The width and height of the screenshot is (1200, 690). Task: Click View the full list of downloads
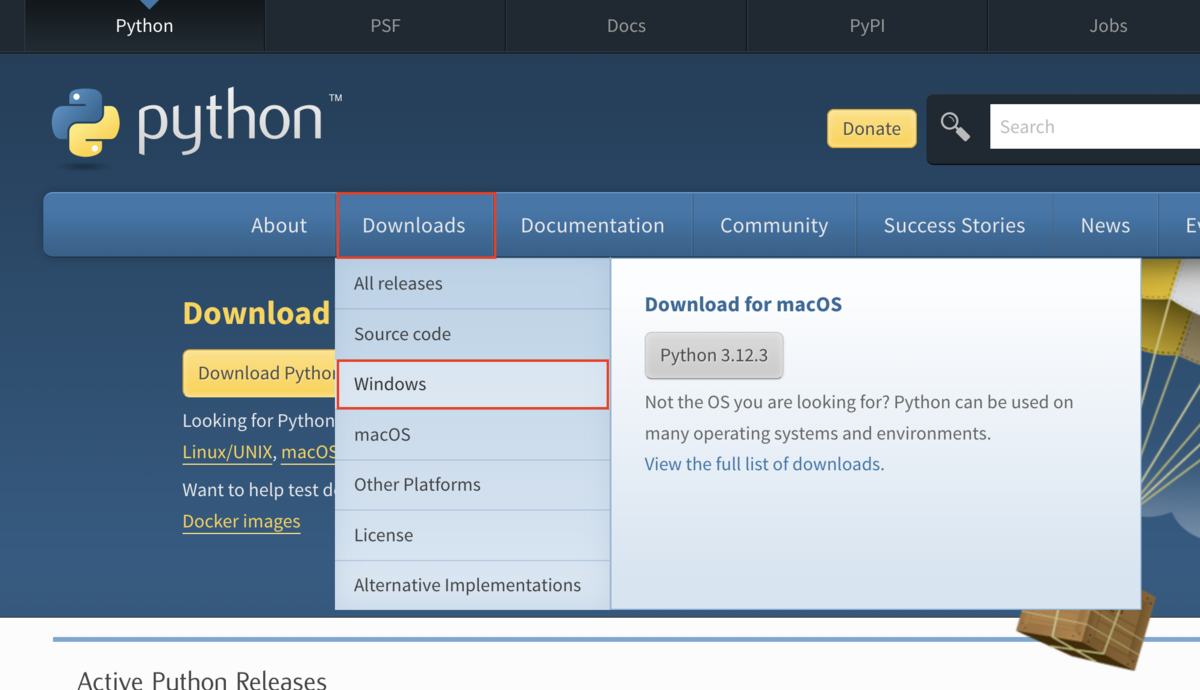[x=763, y=464]
